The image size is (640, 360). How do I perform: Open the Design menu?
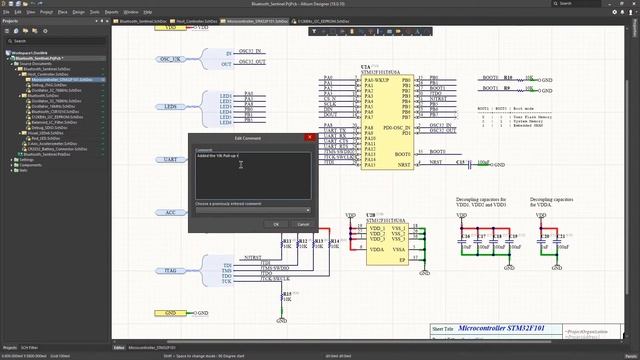point(78,12)
